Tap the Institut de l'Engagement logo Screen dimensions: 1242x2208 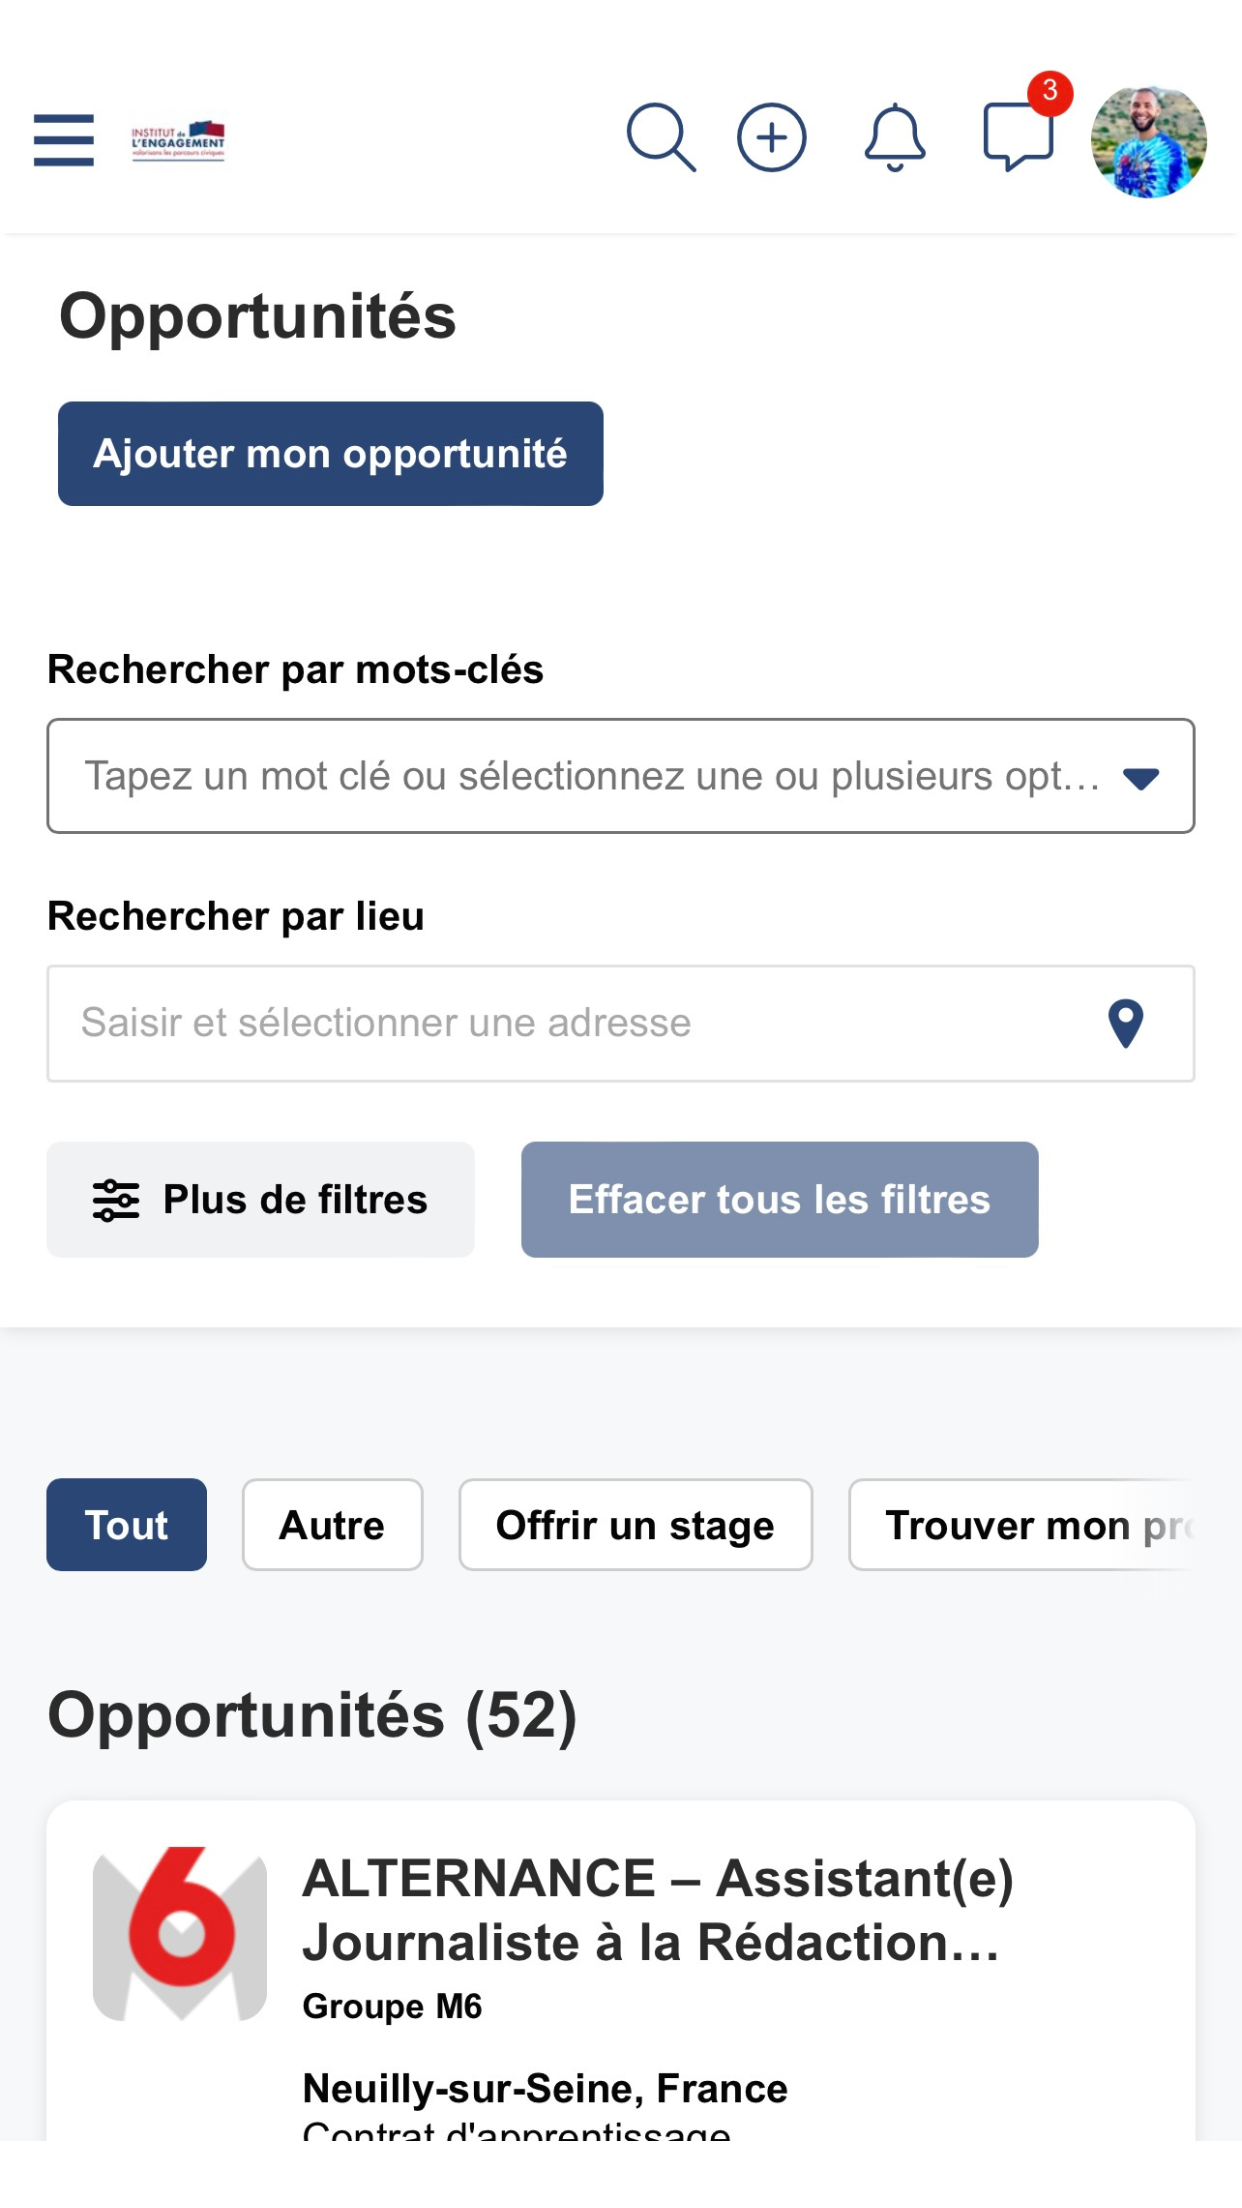pos(178,141)
